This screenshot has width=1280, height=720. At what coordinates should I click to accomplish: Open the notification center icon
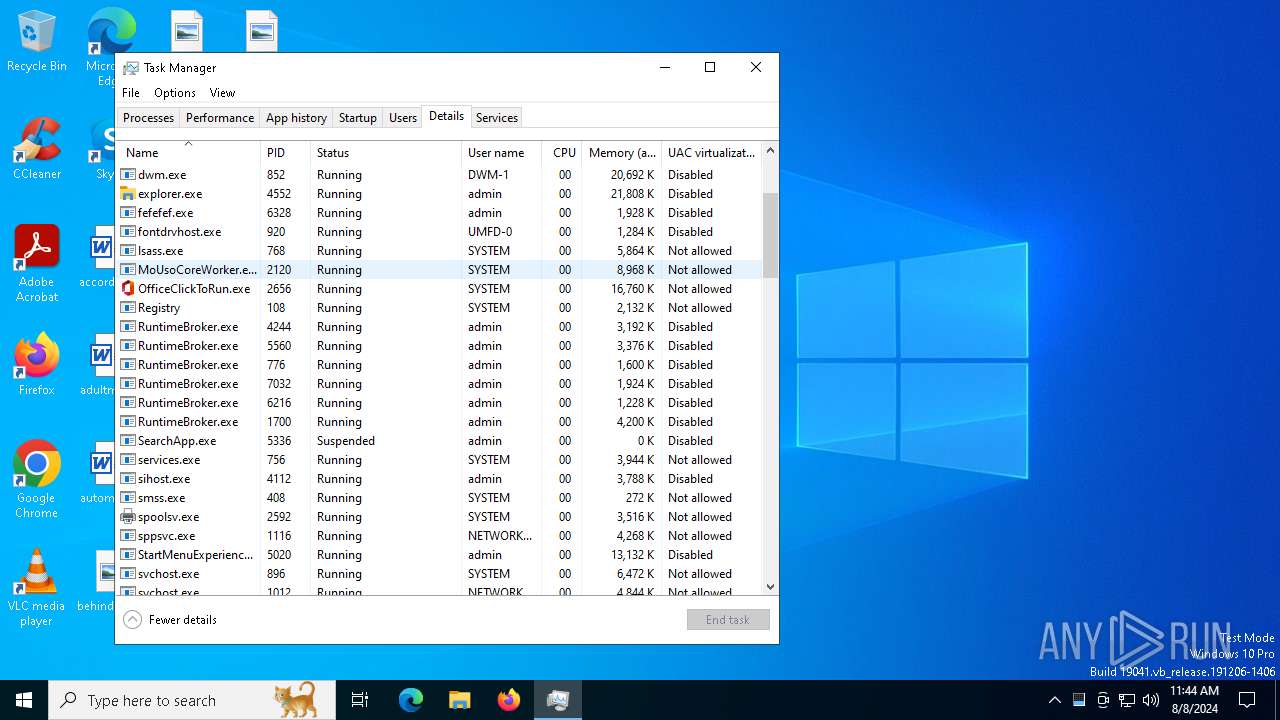1247,700
